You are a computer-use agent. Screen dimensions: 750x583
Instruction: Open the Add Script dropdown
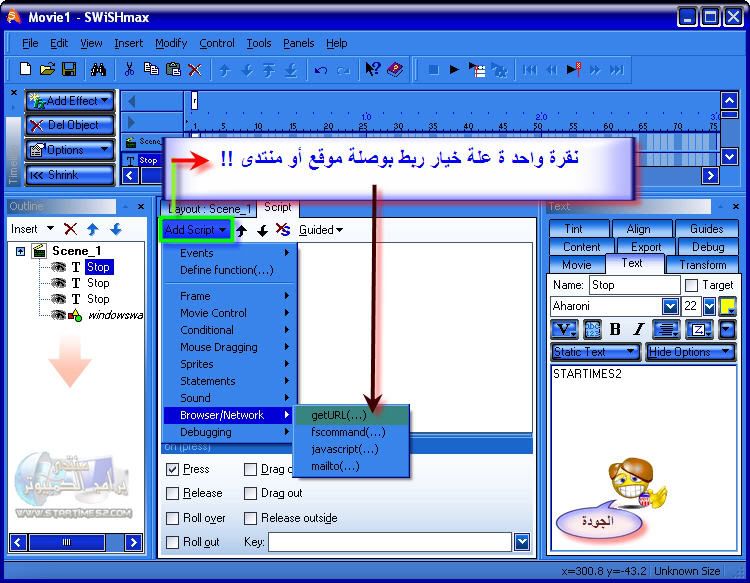[x=196, y=230]
